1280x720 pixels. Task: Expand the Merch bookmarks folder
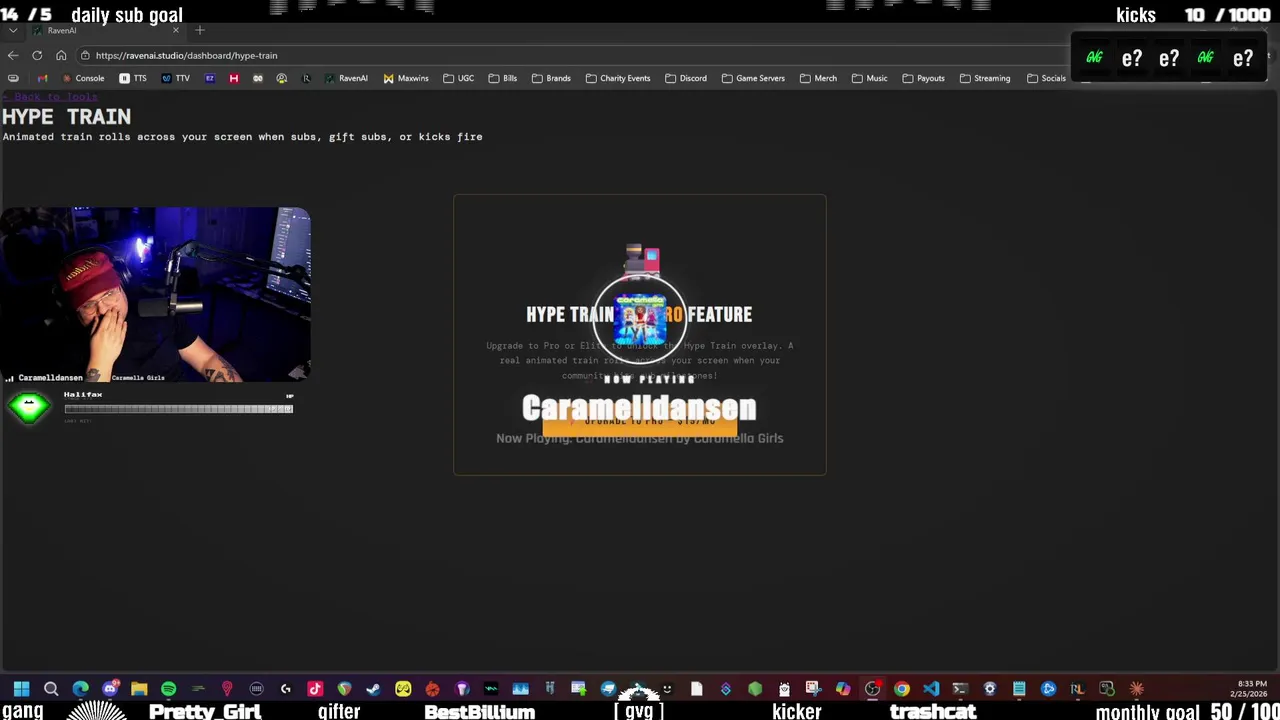(x=818, y=78)
